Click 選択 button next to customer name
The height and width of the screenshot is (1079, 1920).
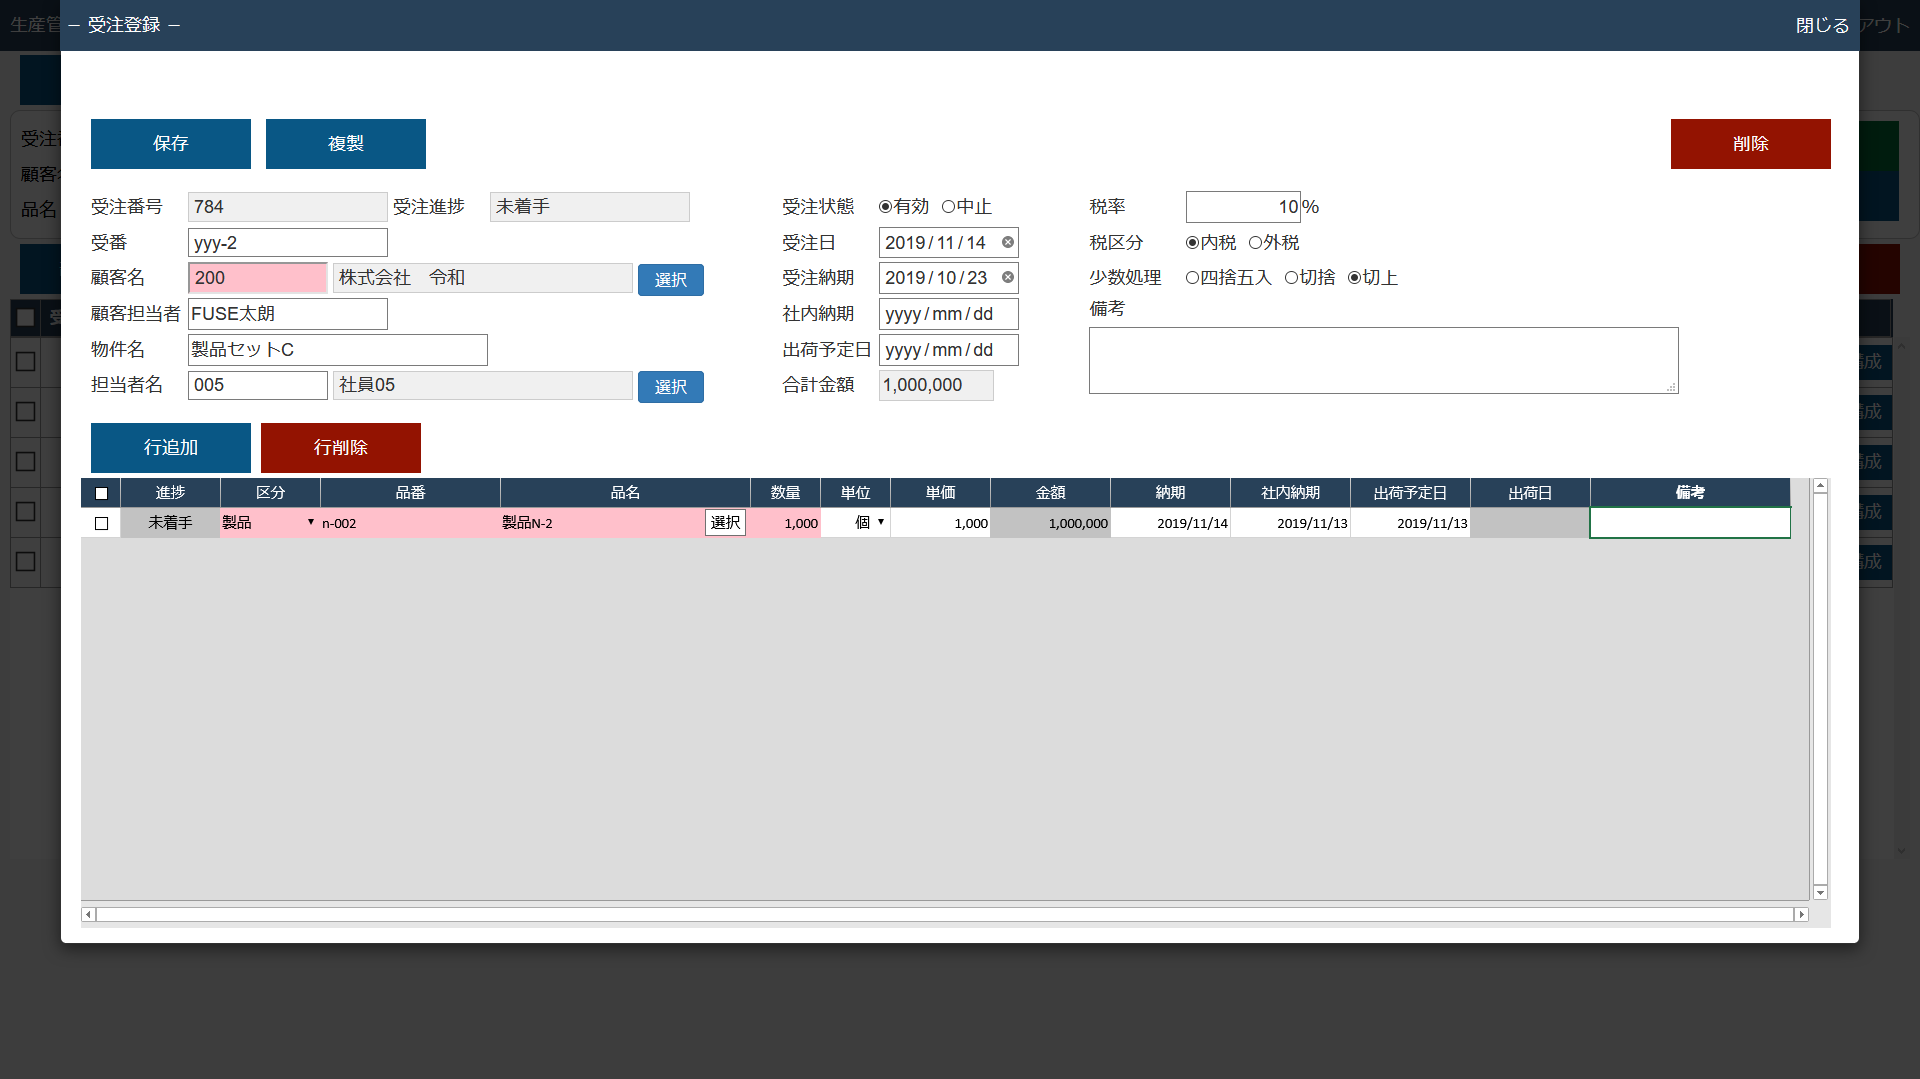pyautogui.click(x=670, y=280)
